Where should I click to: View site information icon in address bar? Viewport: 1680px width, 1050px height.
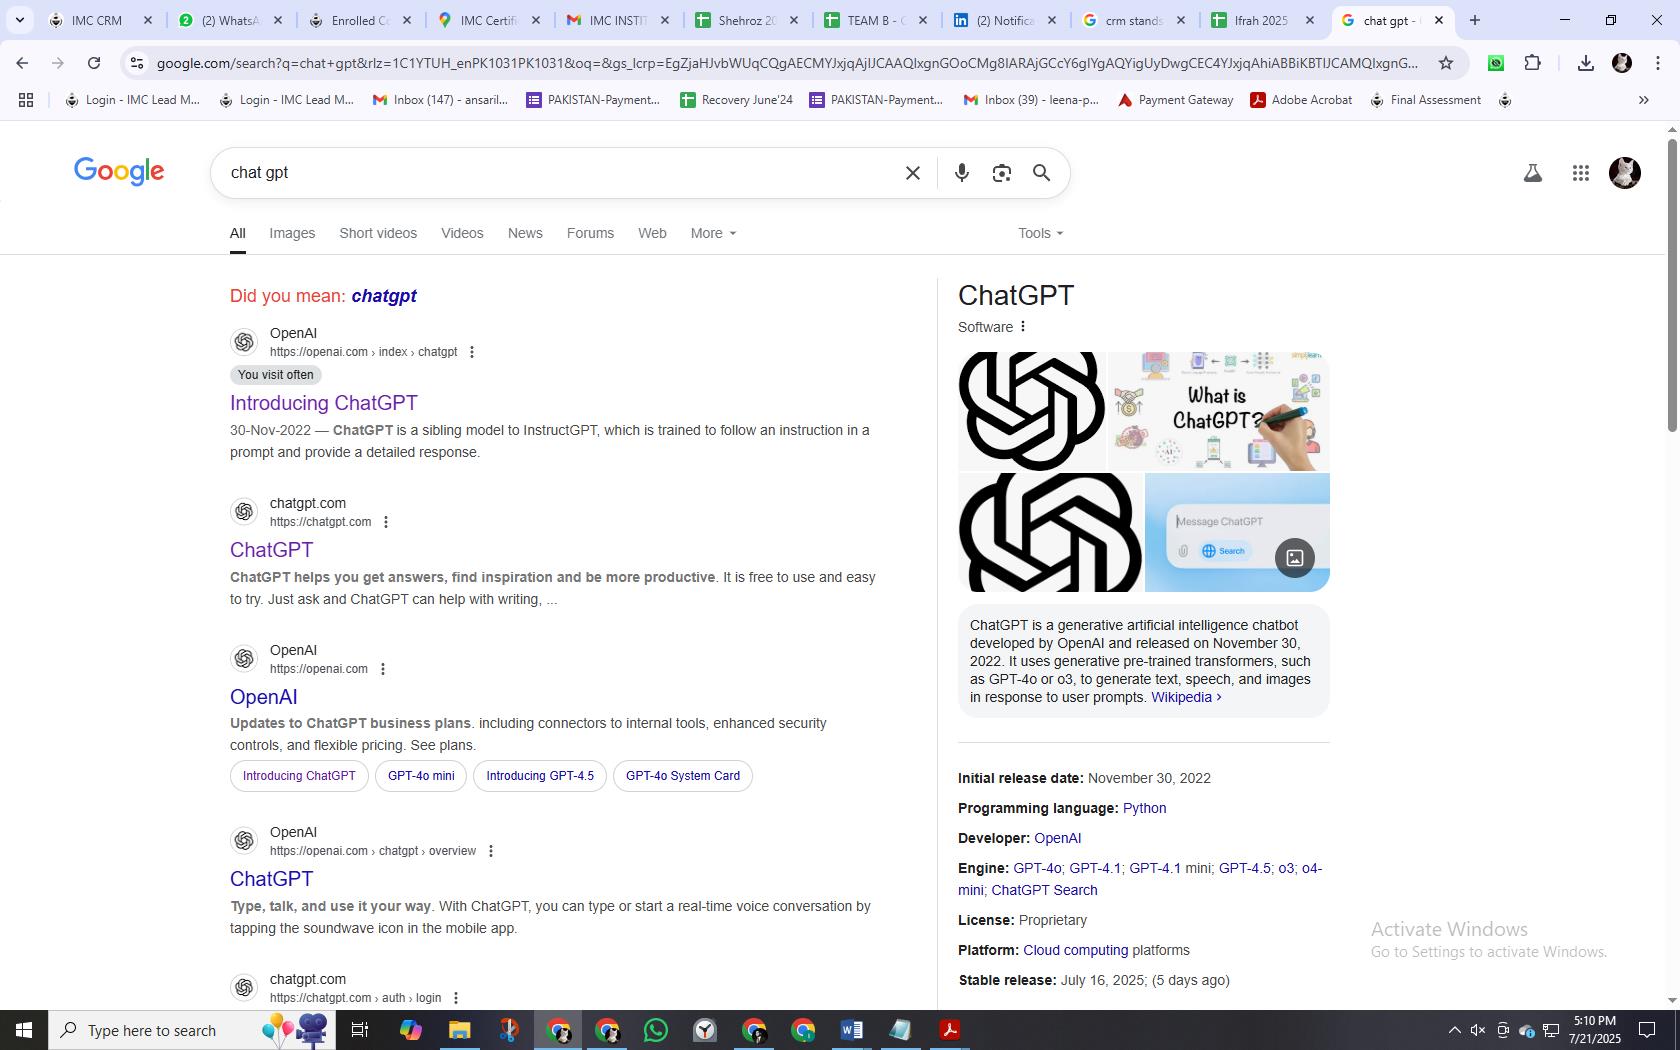click(137, 63)
